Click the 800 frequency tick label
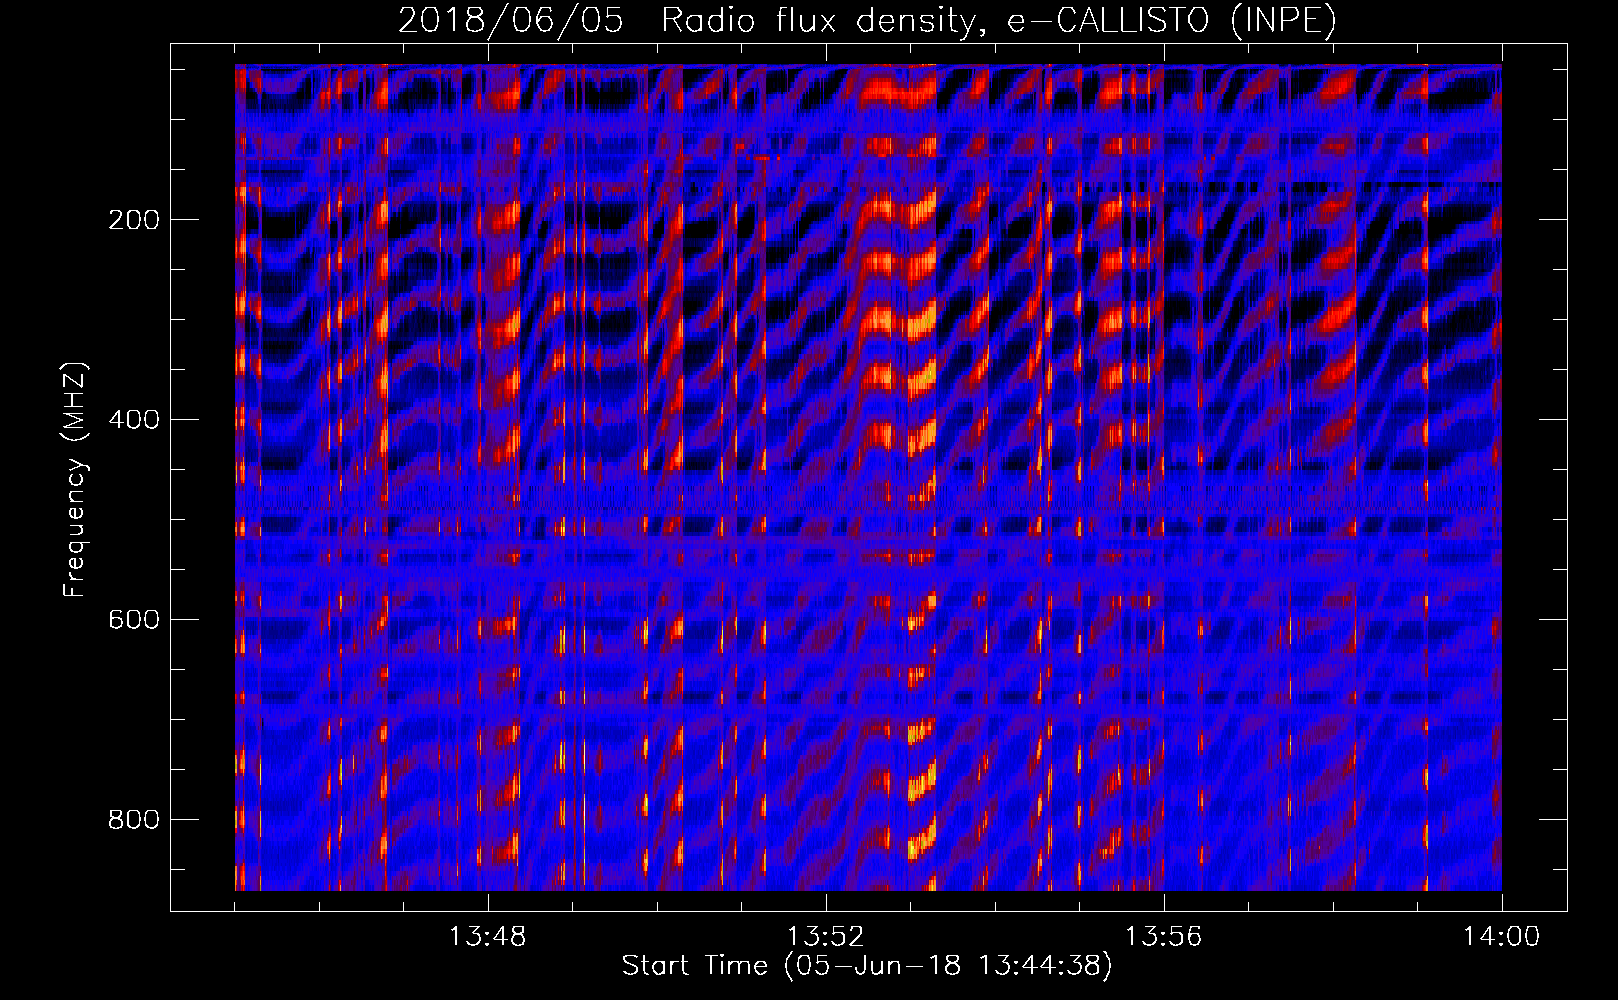Image resolution: width=1618 pixels, height=1000 pixels. [x=134, y=820]
